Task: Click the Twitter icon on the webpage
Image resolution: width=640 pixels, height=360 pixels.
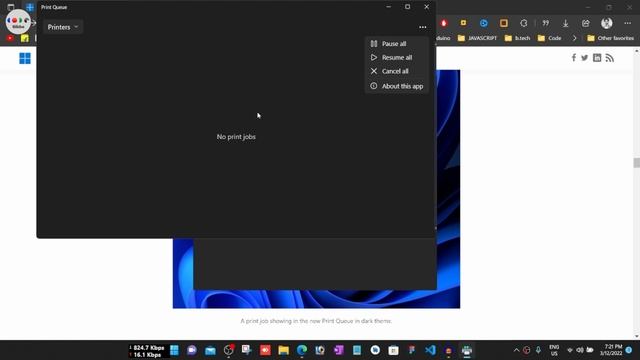Action: pos(584,58)
